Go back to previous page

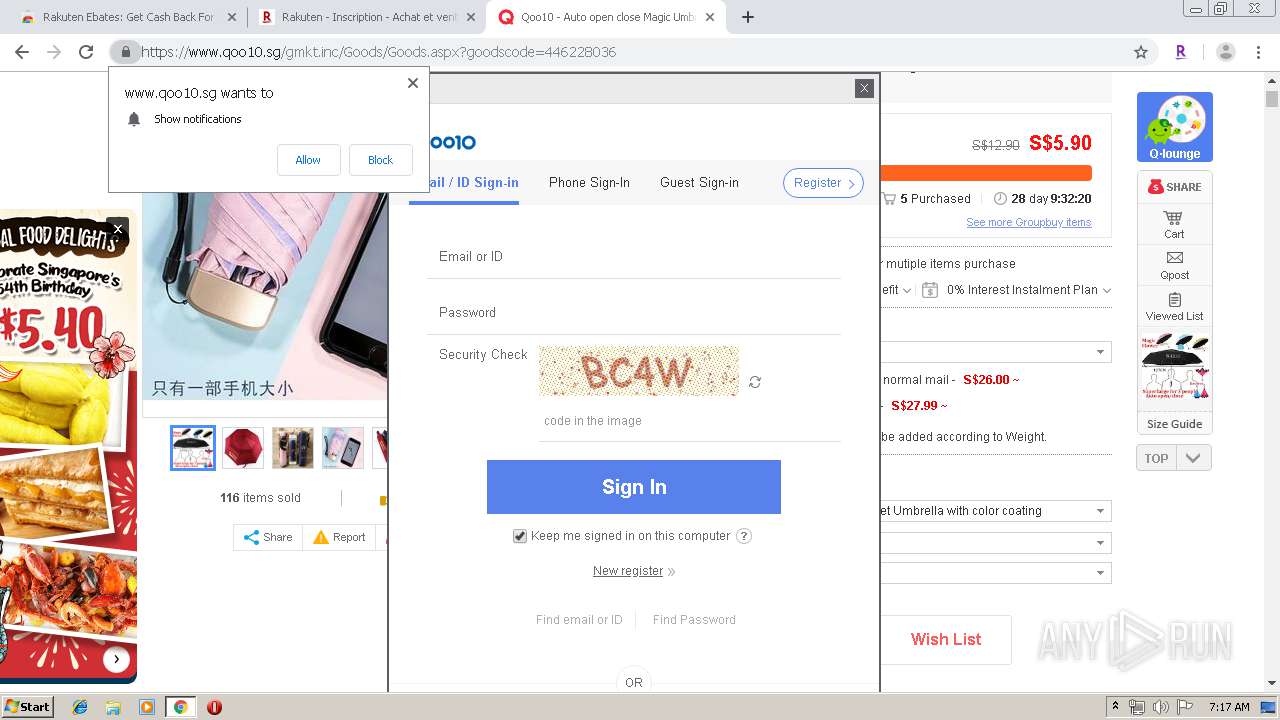pyautogui.click(x=22, y=52)
